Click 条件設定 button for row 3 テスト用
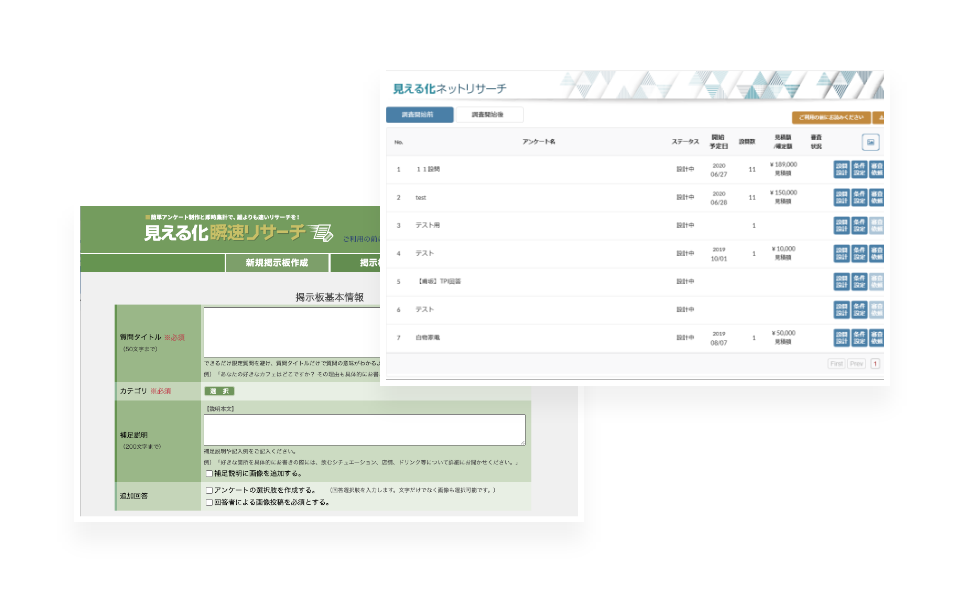 [859, 225]
